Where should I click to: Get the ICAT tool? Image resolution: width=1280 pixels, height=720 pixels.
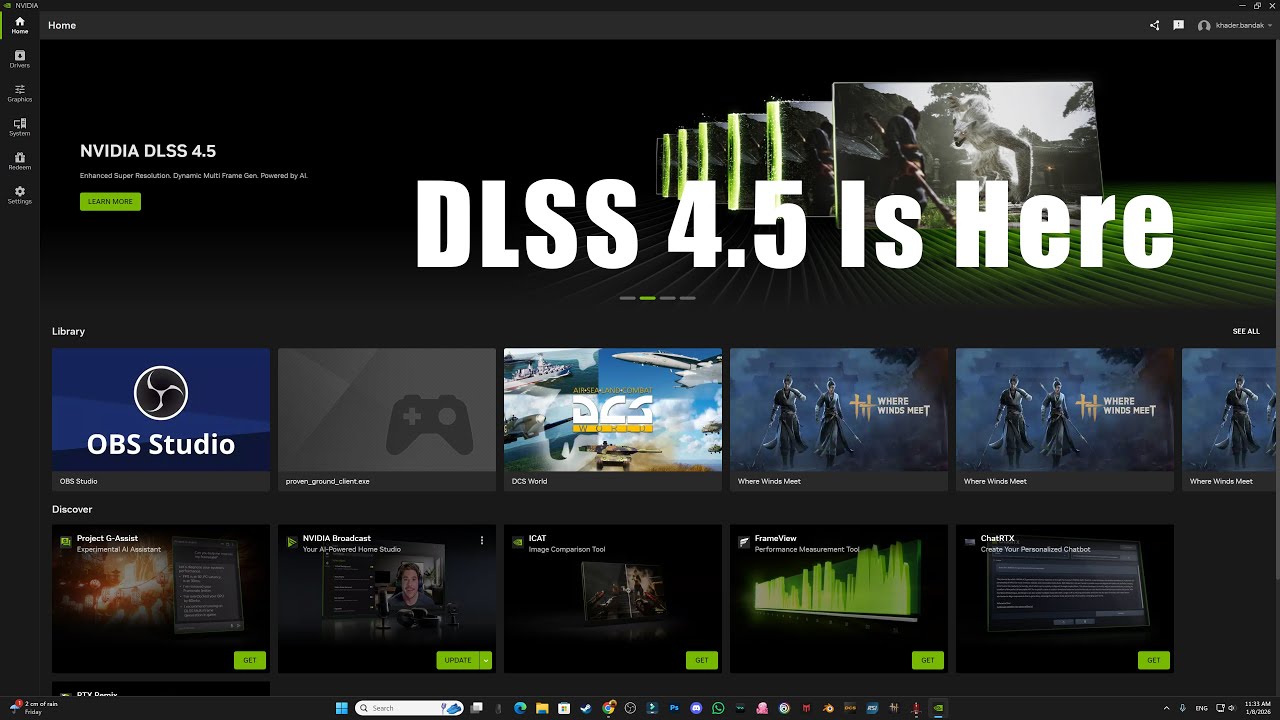(x=702, y=660)
